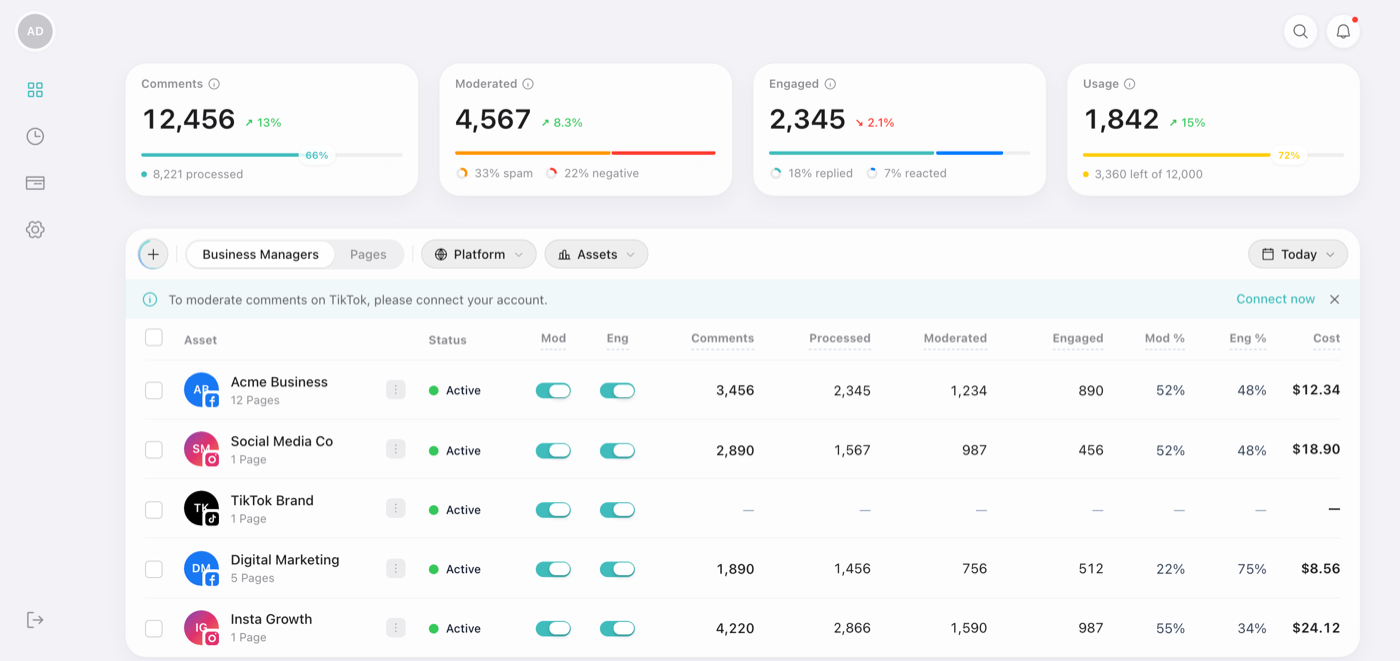
Task: Dismiss the TikTok connect banner
Action: [1334, 299]
